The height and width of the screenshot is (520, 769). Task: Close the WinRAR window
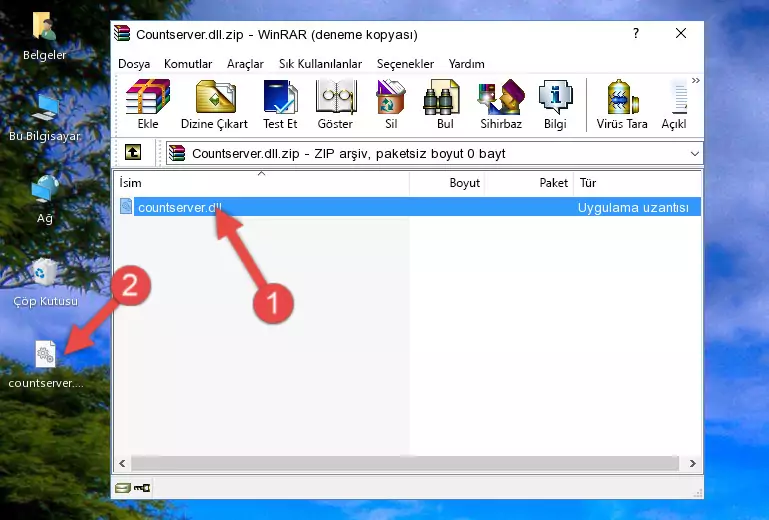pyautogui.click(x=681, y=33)
